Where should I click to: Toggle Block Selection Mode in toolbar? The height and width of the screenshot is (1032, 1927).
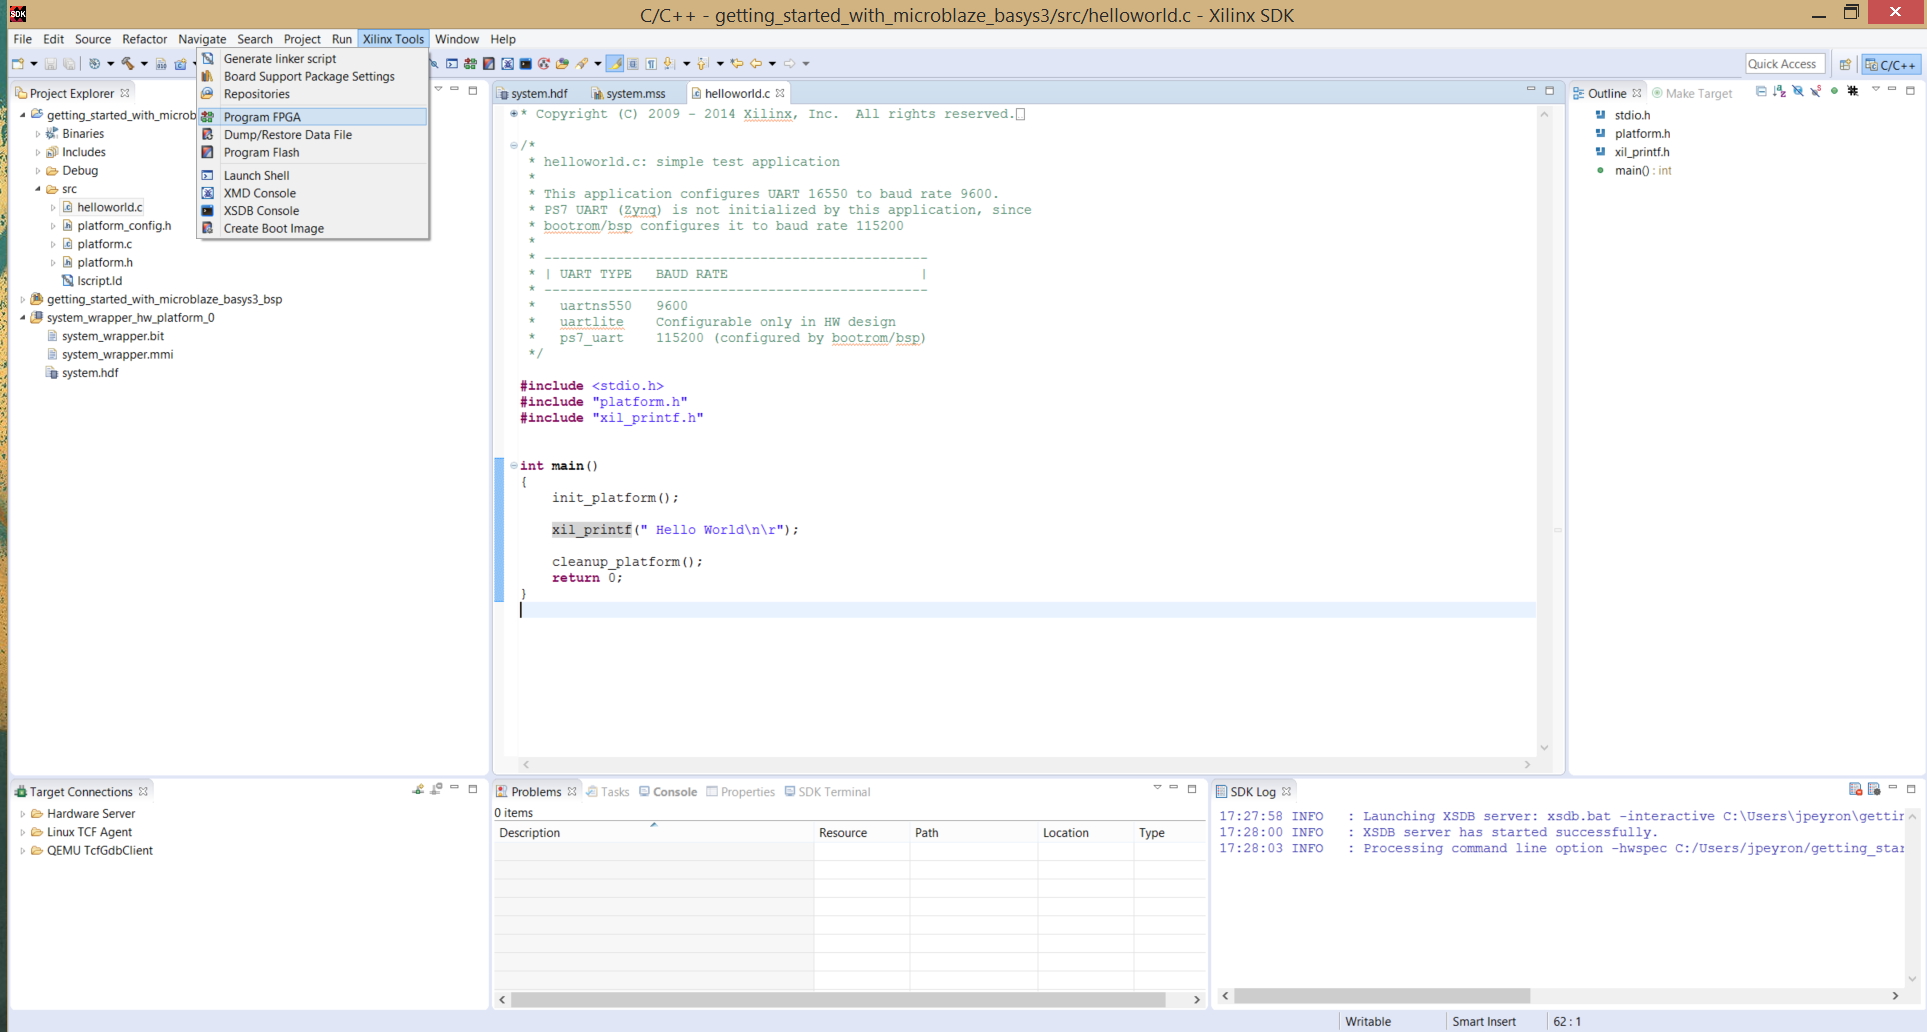click(633, 64)
